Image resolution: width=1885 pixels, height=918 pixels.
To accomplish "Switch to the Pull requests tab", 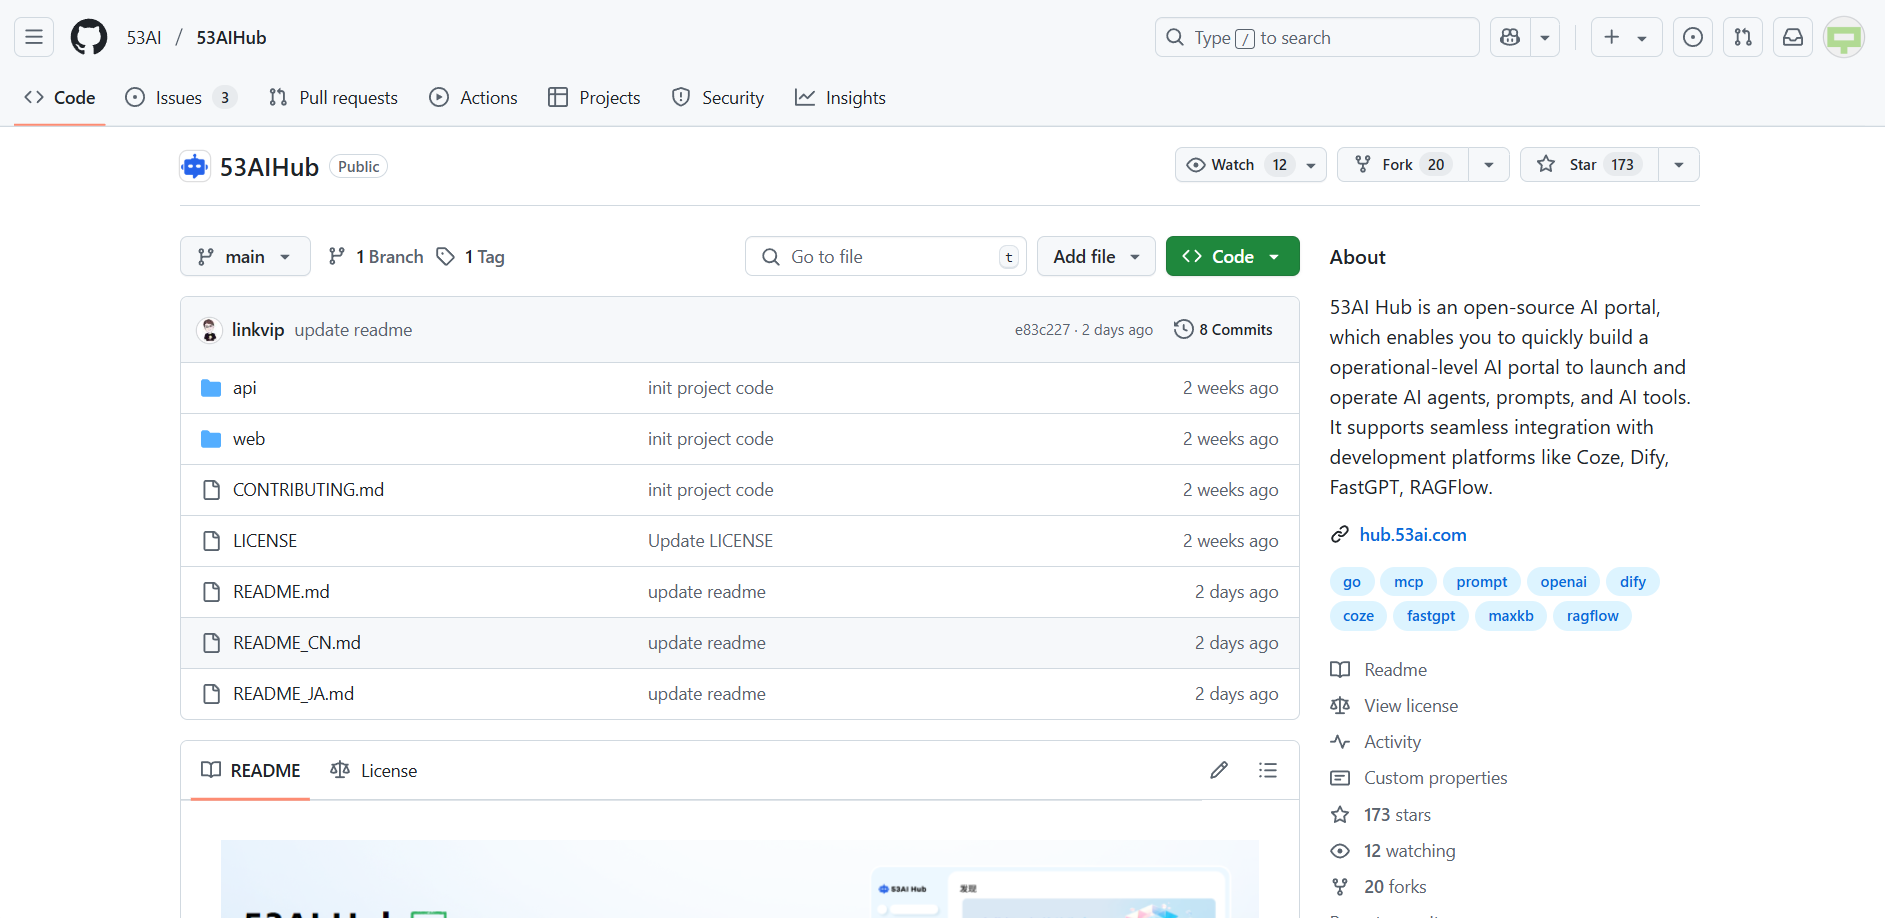I will click(x=333, y=98).
